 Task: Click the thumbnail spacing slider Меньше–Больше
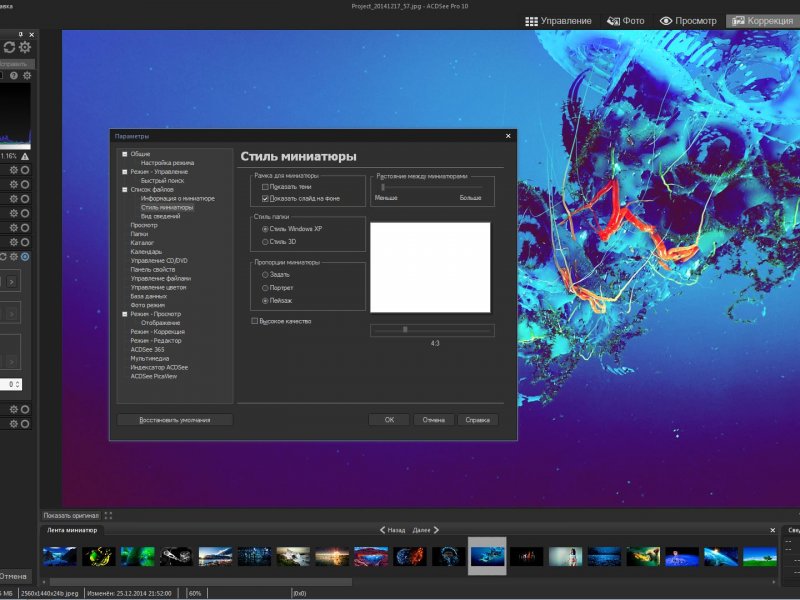click(x=432, y=187)
